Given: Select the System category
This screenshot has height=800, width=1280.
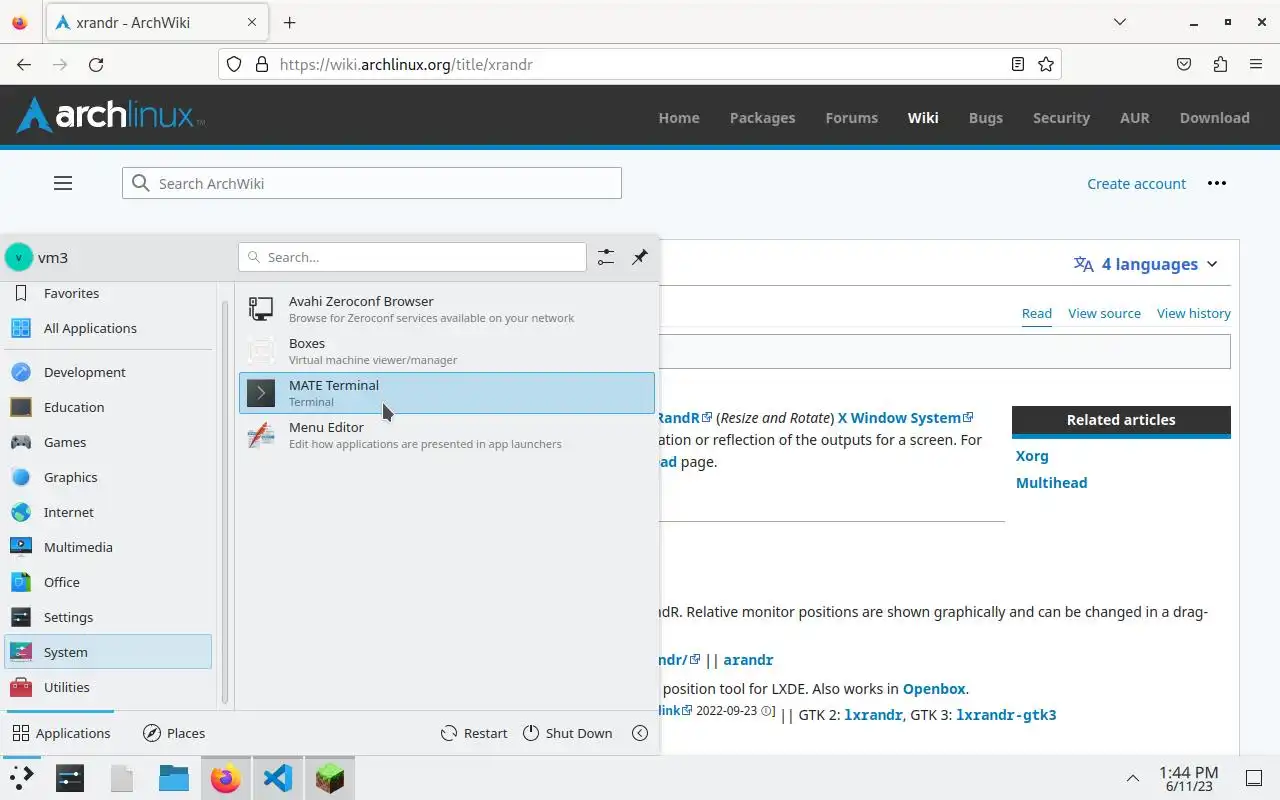Looking at the screenshot, I should pyautogui.click(x=108, y=652).
